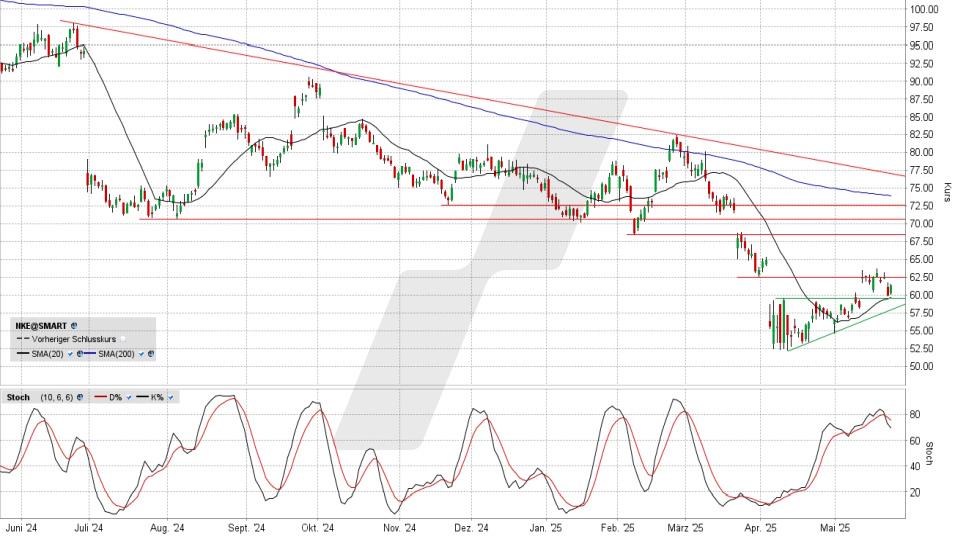Click the 97.50 price axis value
Image resolution: width=960 pixels, height=540 pixels.
[x=922, y=28]
